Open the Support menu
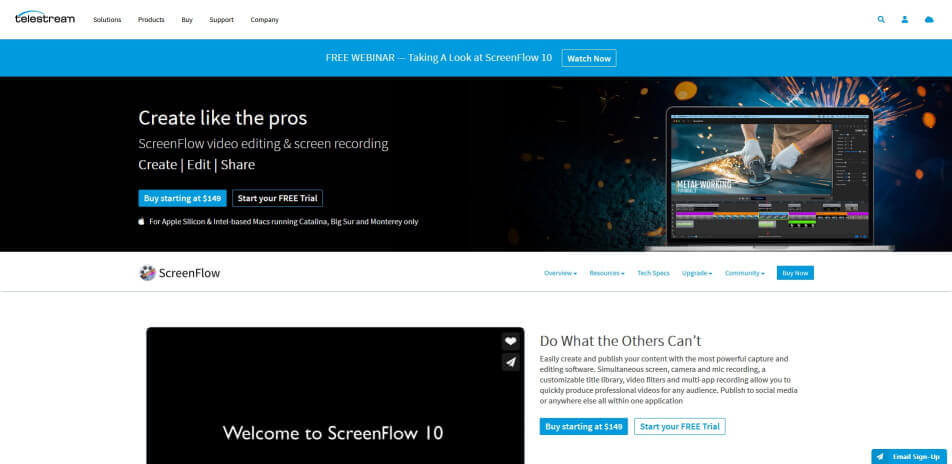 pyautogui.click(x=222, y=20)
